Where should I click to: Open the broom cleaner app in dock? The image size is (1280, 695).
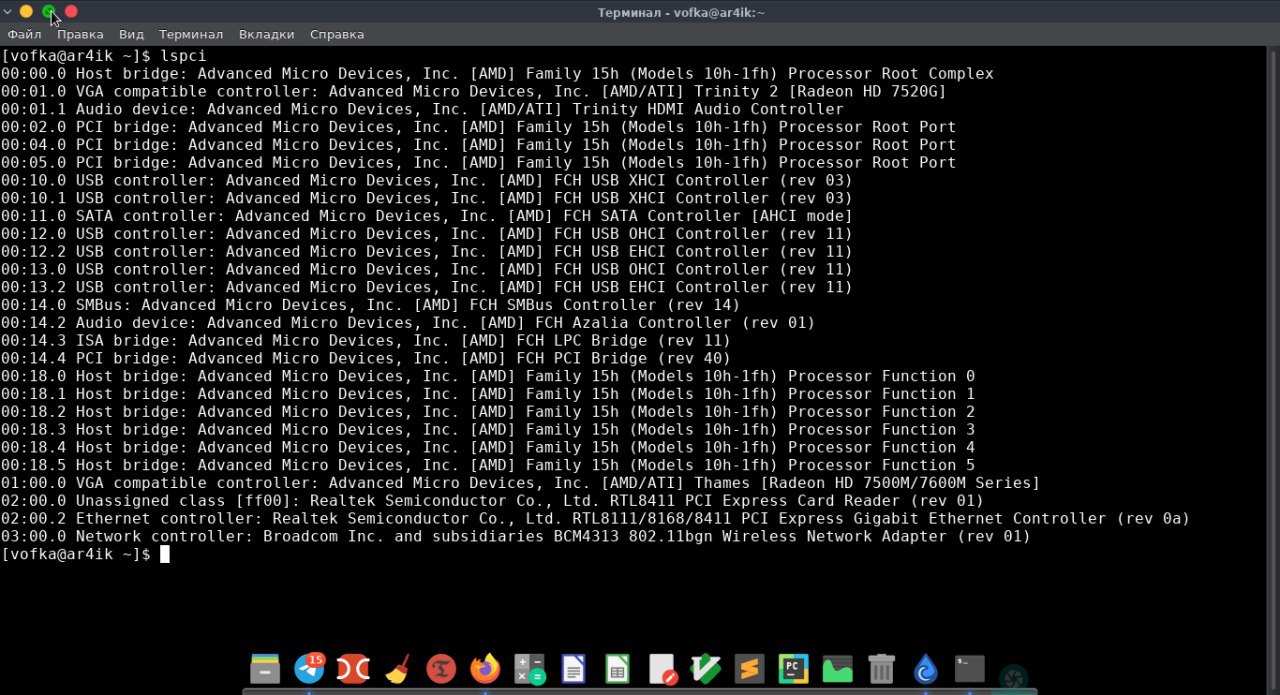click(397, 668)
